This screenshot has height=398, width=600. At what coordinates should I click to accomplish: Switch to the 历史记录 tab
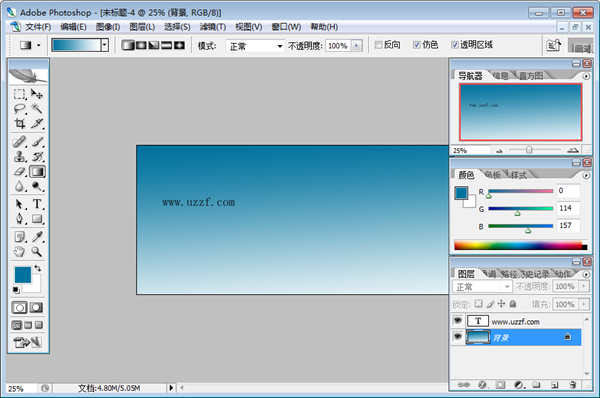(536, 274)
